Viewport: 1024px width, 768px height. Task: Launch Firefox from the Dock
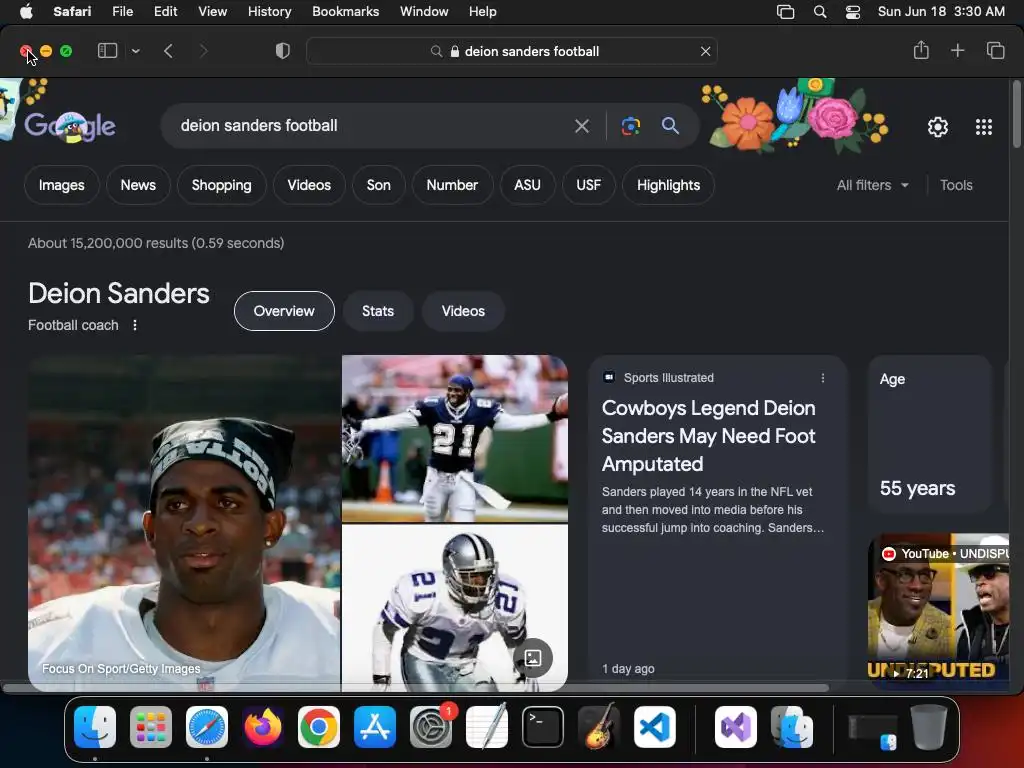[x=263, y=727]
